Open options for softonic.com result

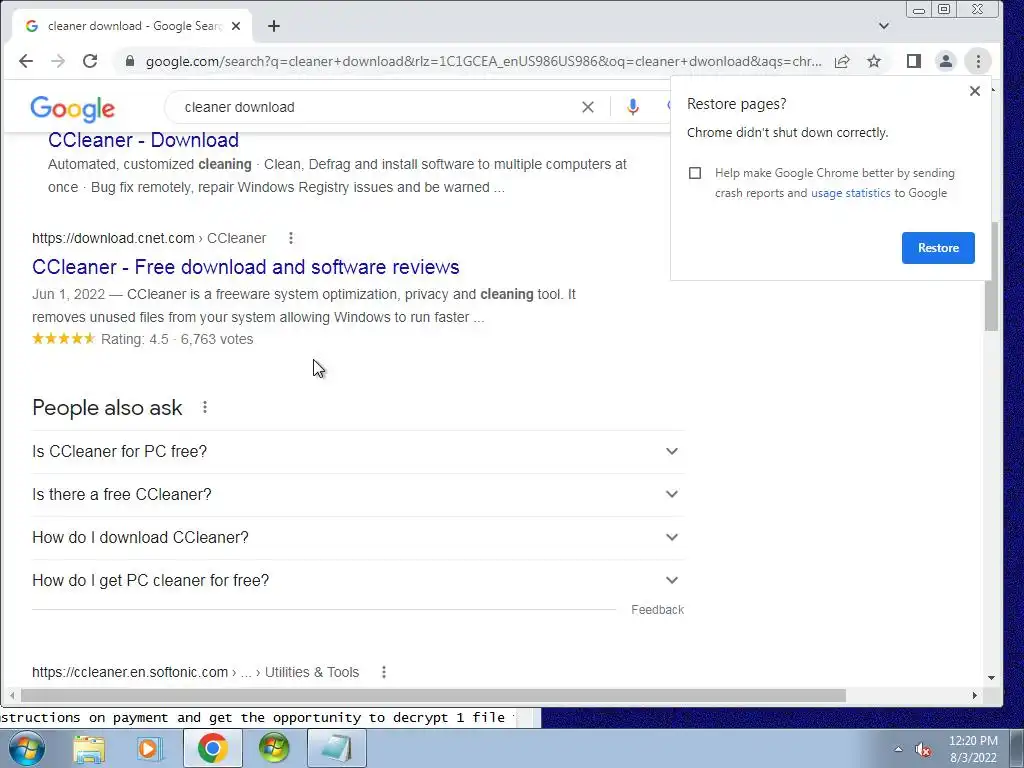tap(384, 672)
